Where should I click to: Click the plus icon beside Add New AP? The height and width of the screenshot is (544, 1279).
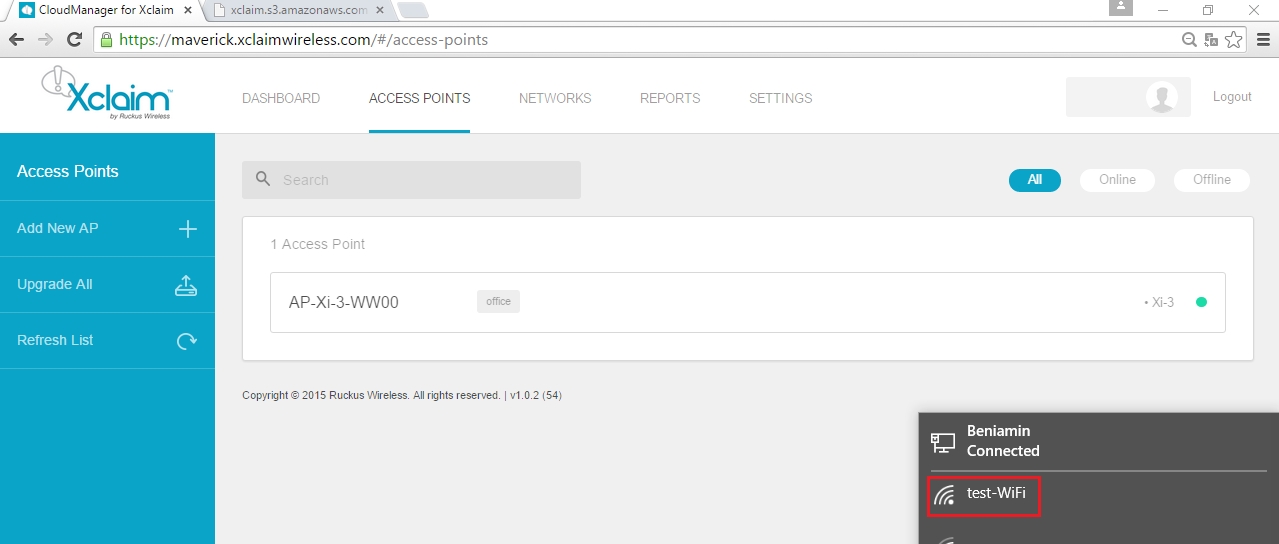coord(187,229)
